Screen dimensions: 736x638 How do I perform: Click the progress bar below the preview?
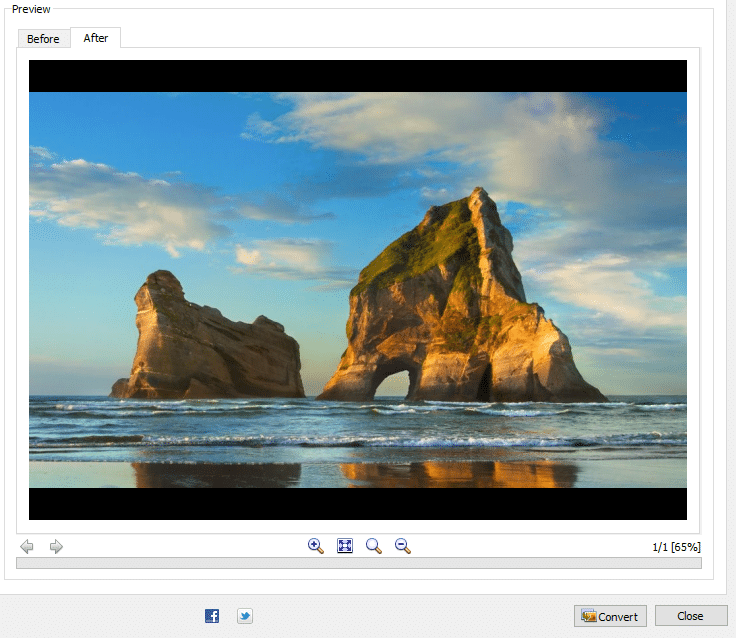click(x=359, y=563)
